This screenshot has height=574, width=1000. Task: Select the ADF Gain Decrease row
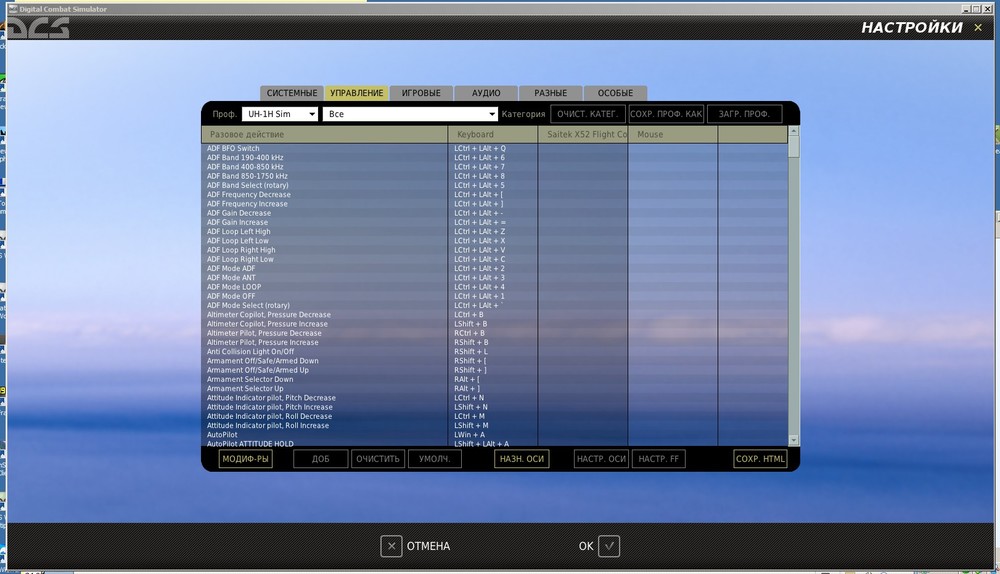click(x=495, y=213)
